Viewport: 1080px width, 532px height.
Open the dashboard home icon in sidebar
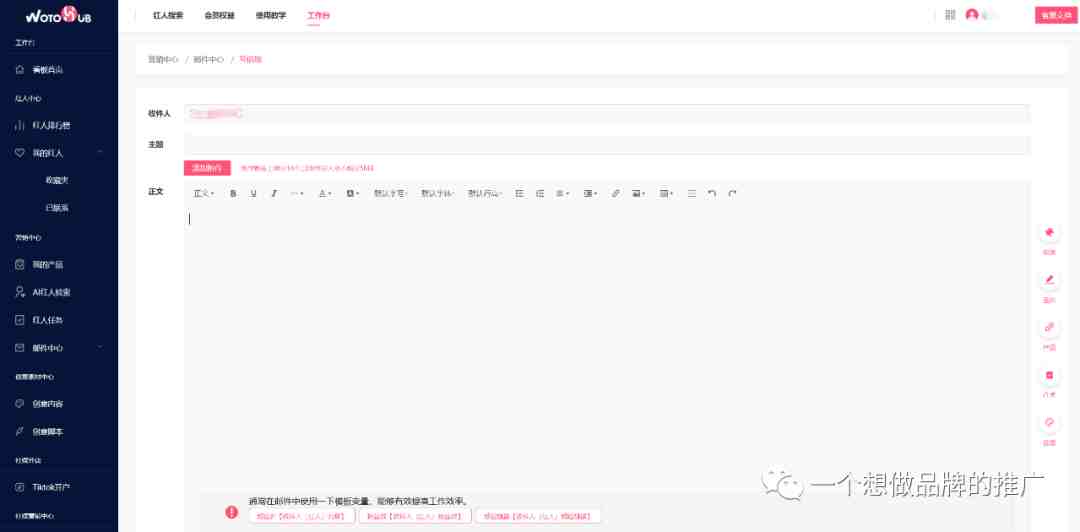coord(20,70)
